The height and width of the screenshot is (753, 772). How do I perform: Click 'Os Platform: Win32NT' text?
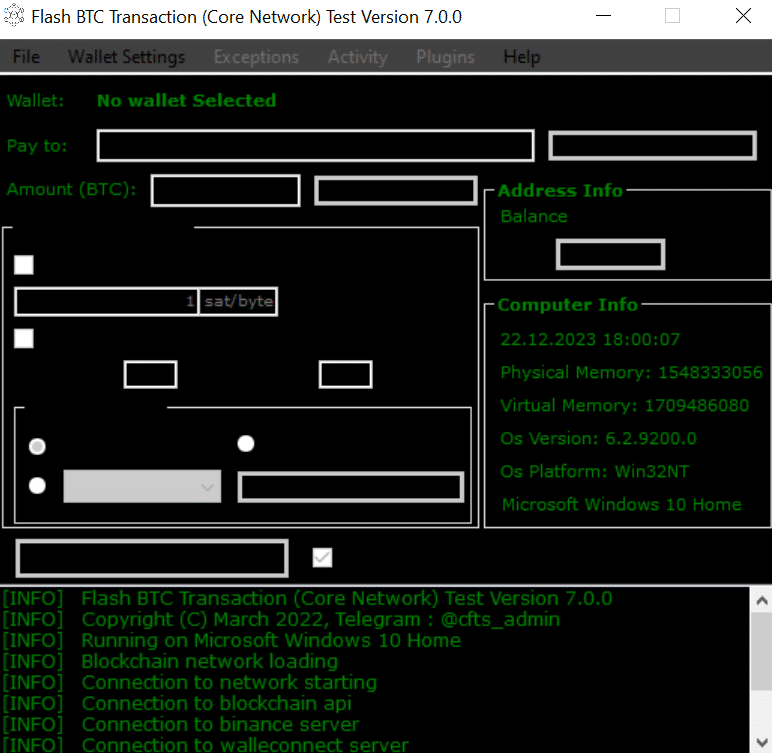[x=595, y=471]
